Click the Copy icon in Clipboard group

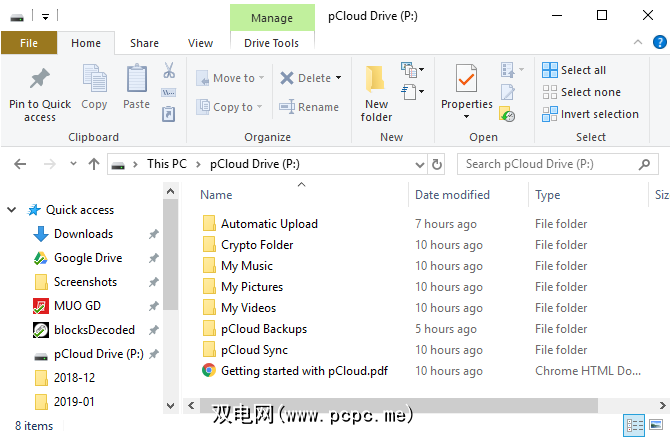[94, 78]
